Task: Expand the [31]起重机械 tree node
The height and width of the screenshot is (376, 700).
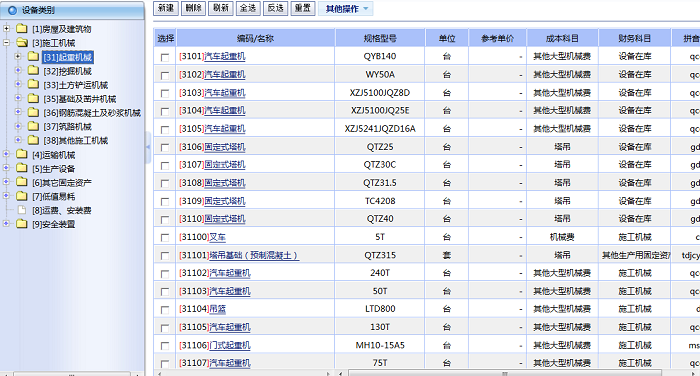Action: tap(18, 56)
